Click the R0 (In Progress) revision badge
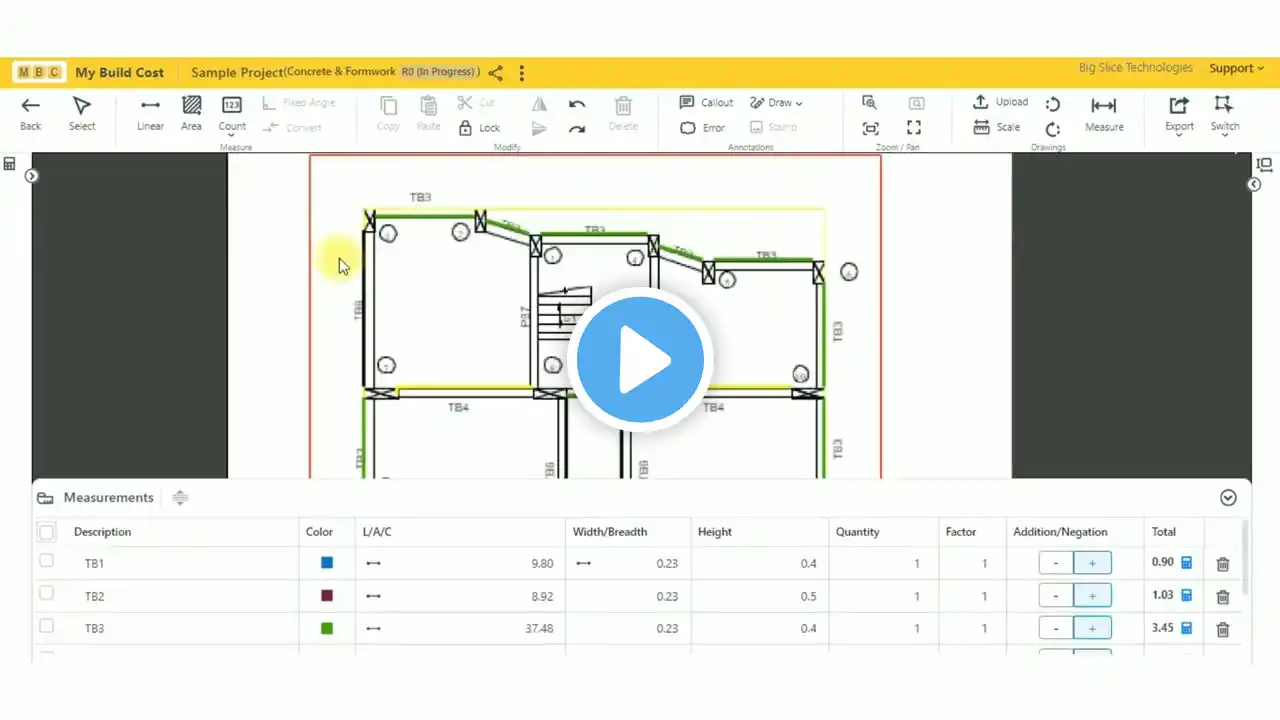 tap(438, 72)
